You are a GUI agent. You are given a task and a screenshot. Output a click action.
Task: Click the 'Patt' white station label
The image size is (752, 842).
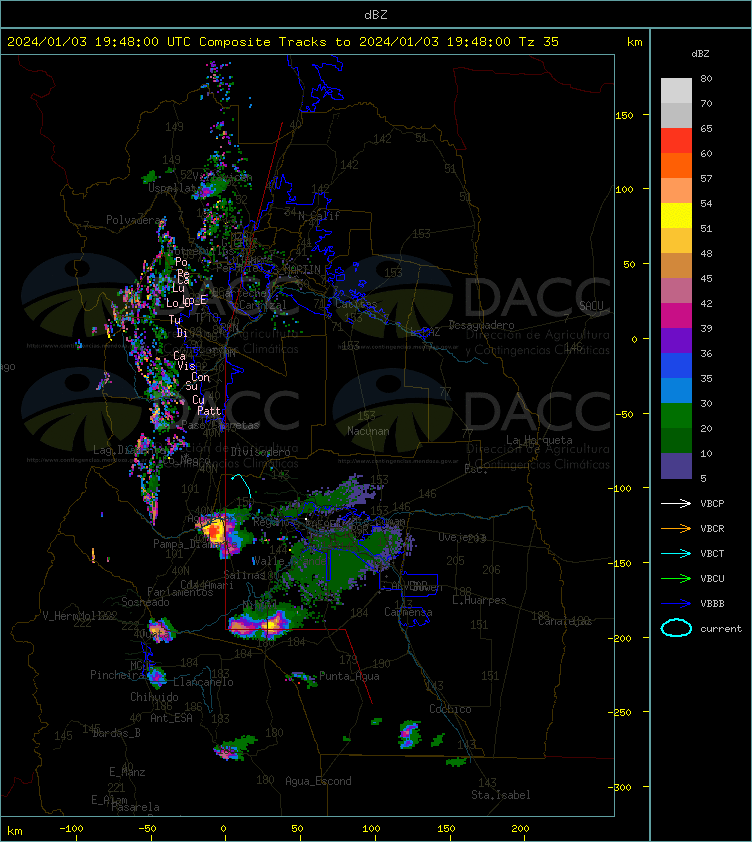coord(208,411)
